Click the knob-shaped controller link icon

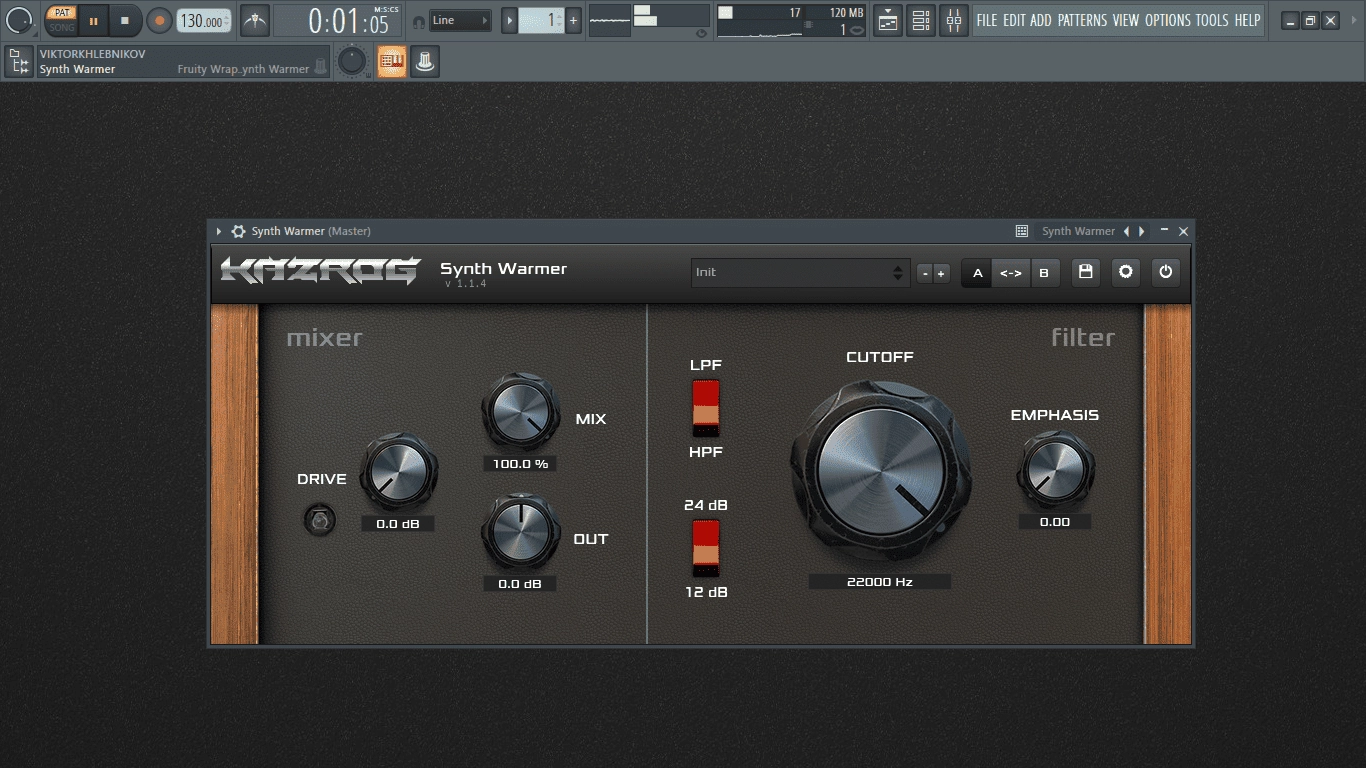pyautogui.click(x=425, y=62)
